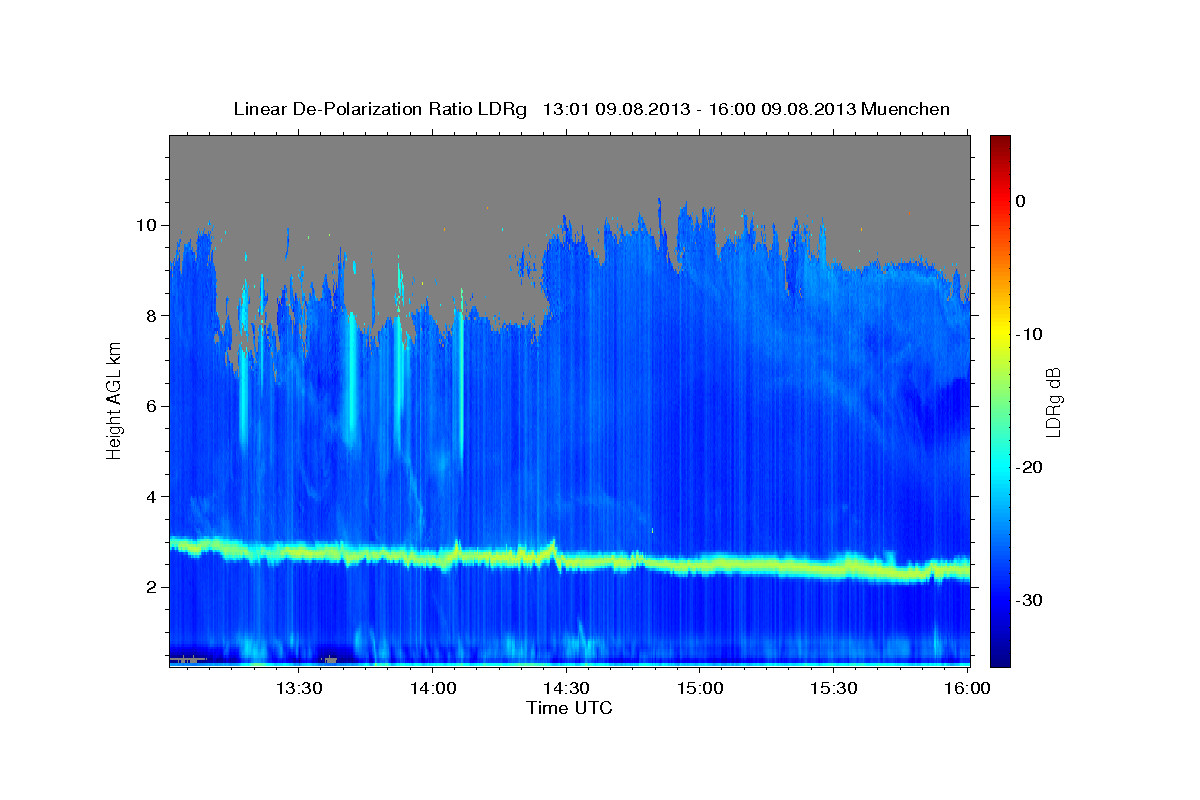1200x800 pixels.
Task: Click the colorbar value -30
Action: 1028,600
